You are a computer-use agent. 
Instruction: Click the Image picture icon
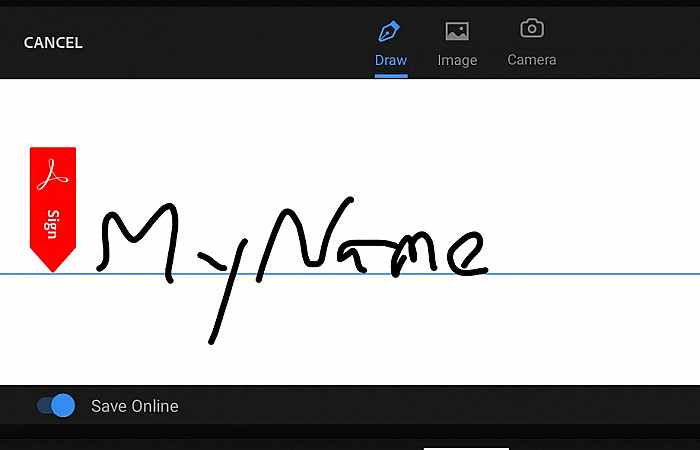coord(457,31)
